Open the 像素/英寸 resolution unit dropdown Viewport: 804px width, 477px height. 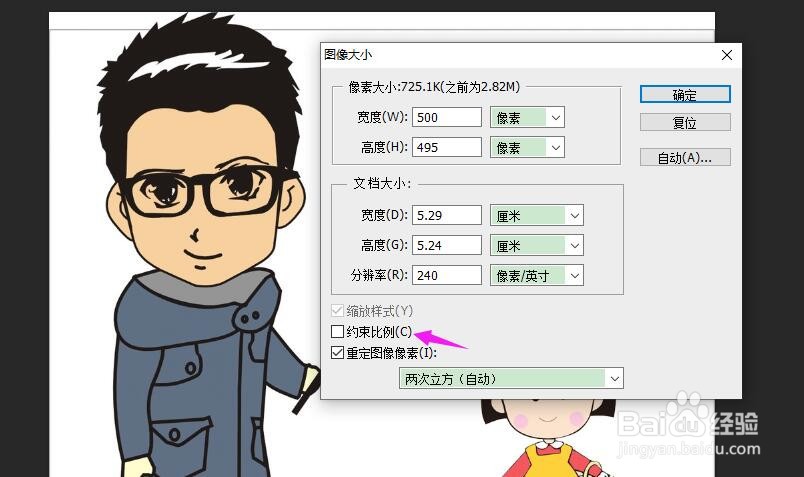point(537,275)
